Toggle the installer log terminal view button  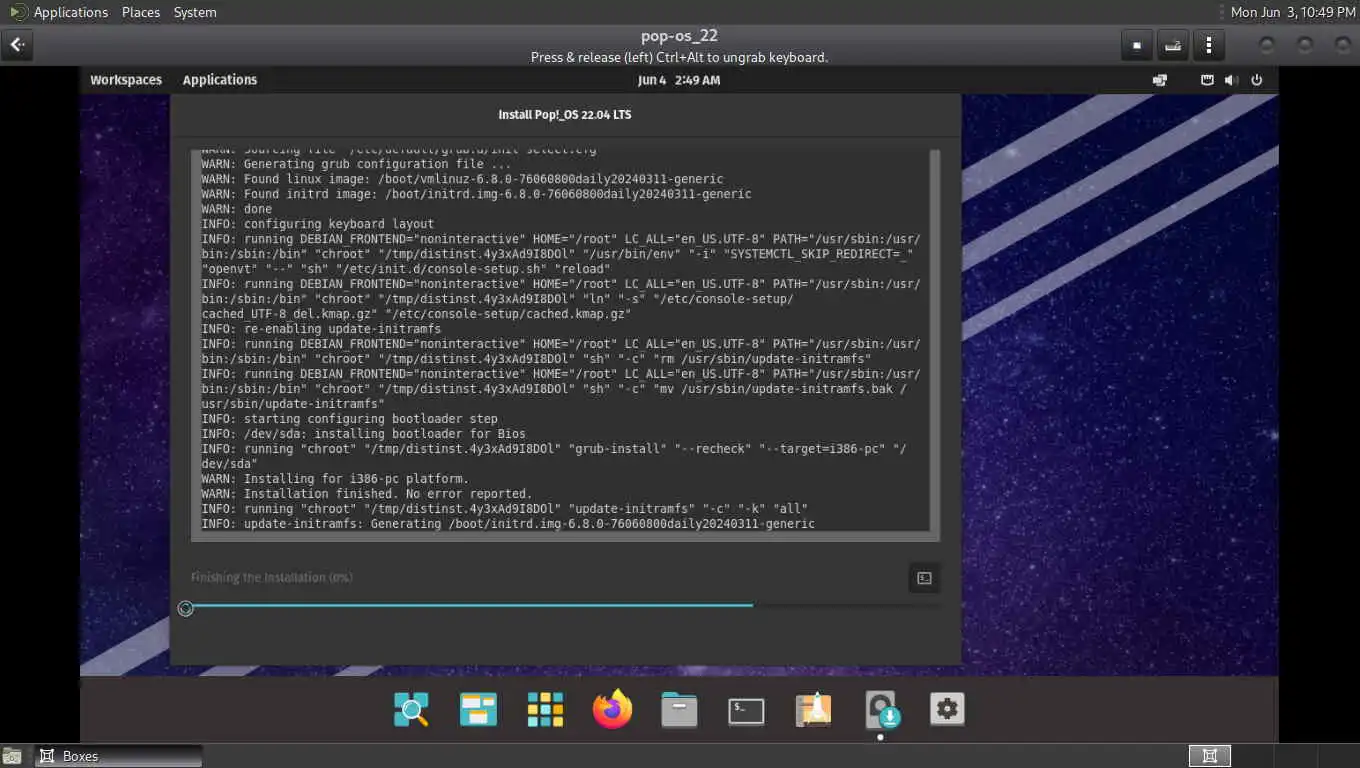pyautogui.click(x=924, y=578)
